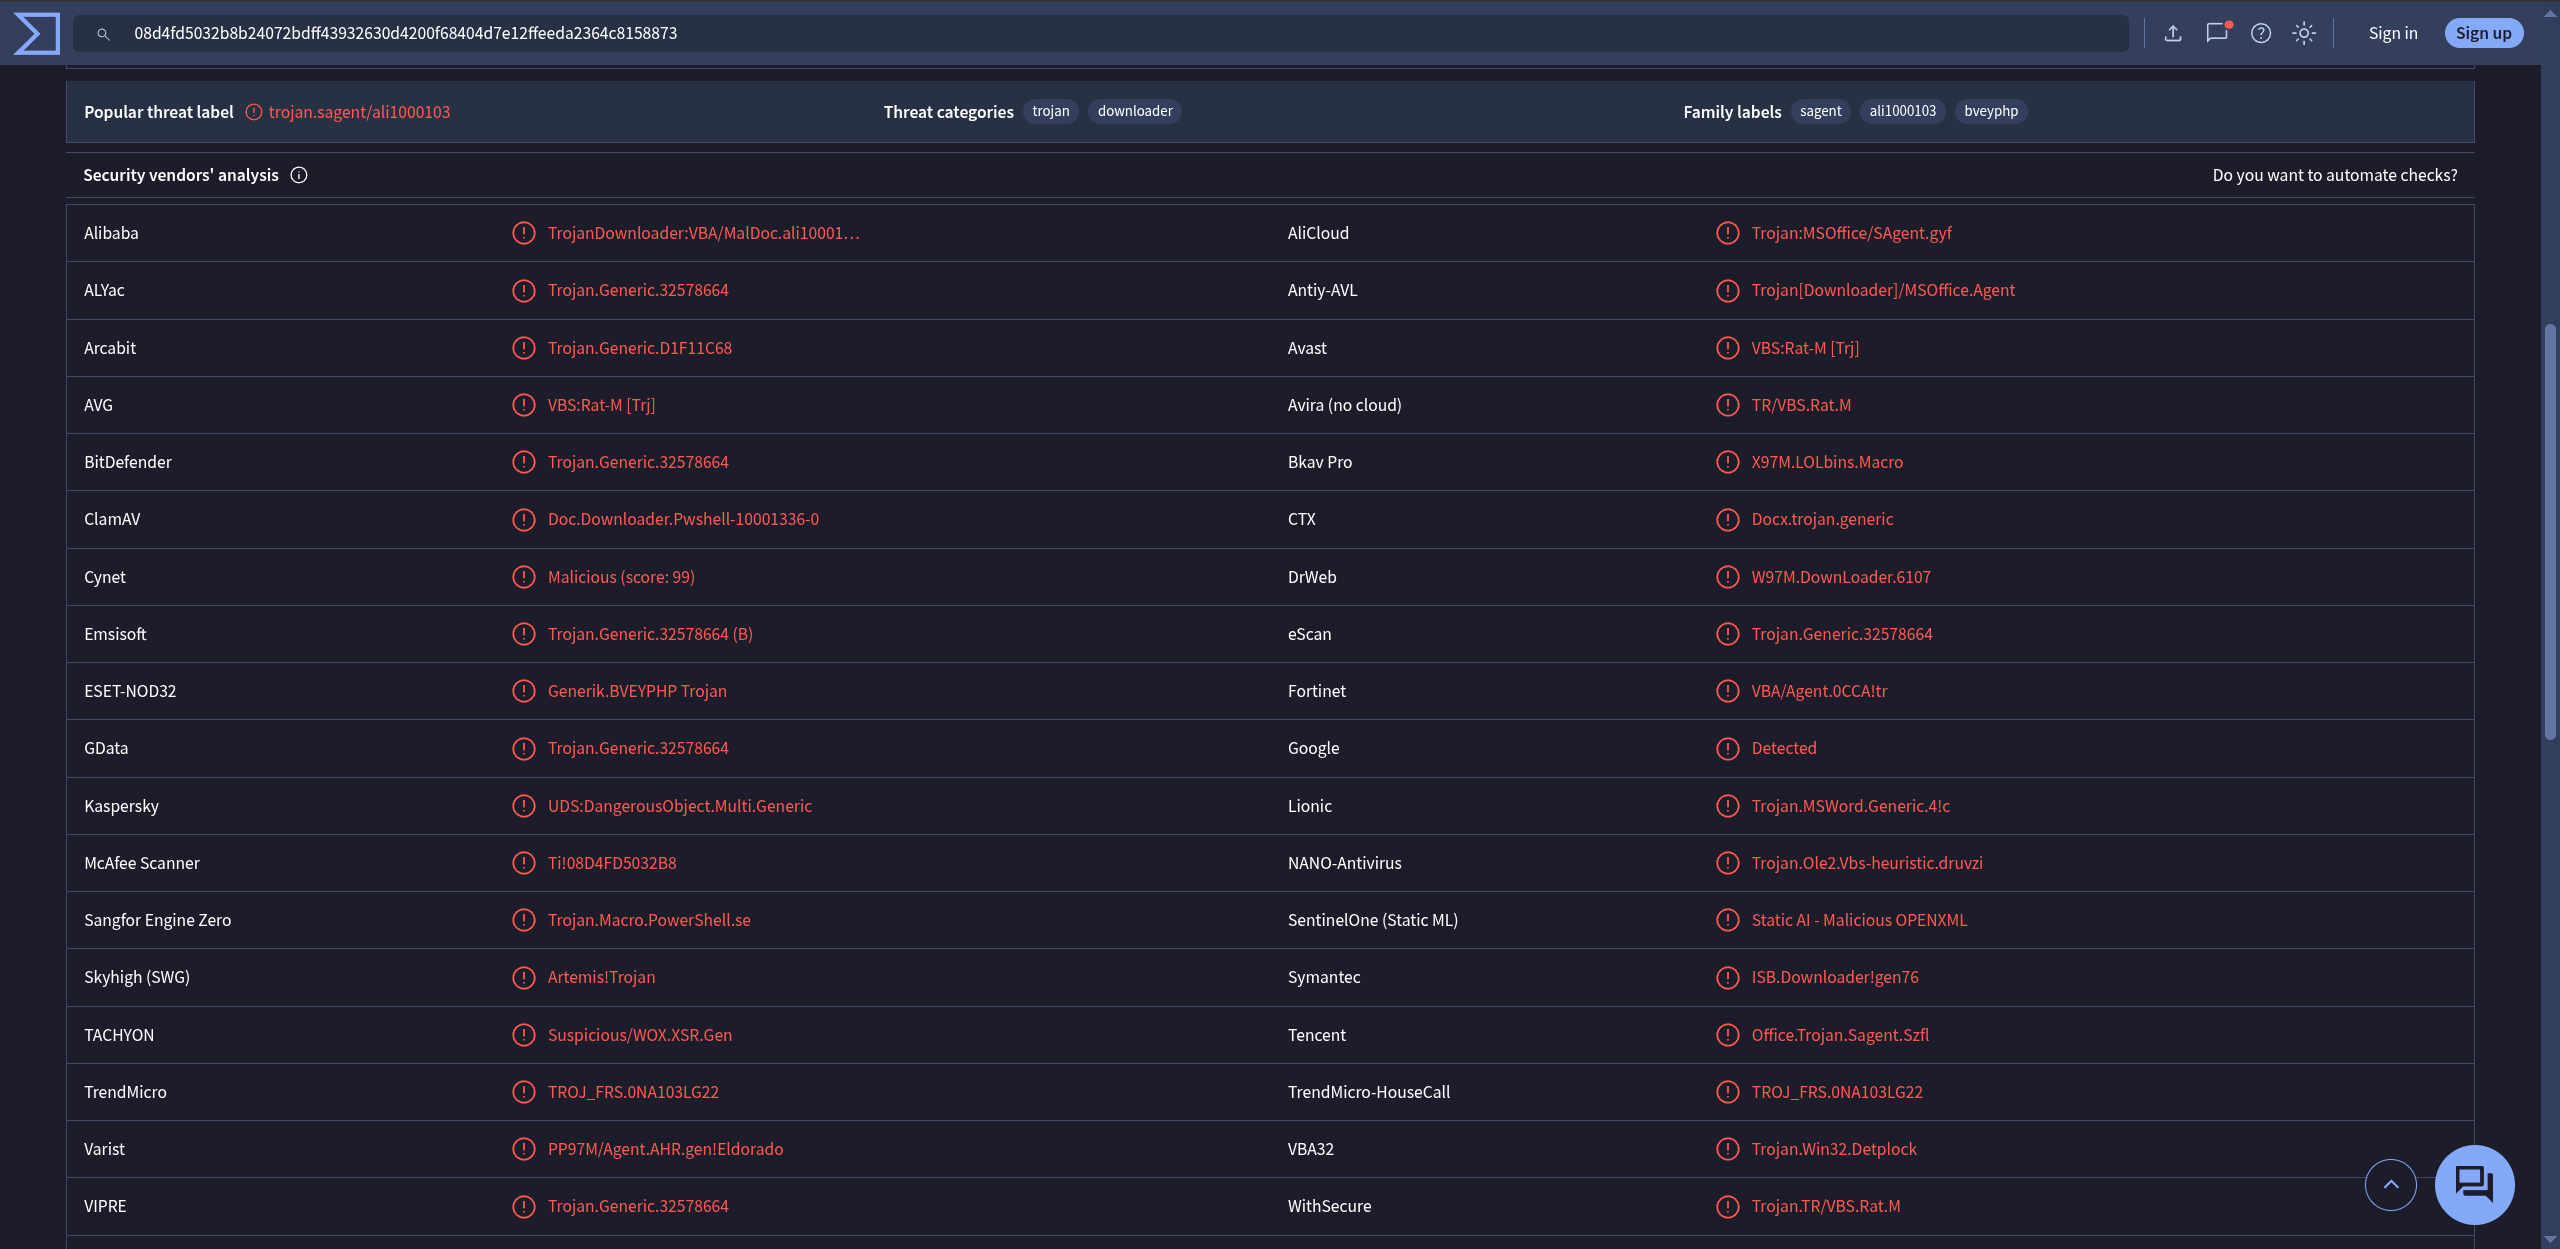This screenshot has height=1249, width=2560.
Task: Click the VirusTotal logo
Action: point(37,33)
